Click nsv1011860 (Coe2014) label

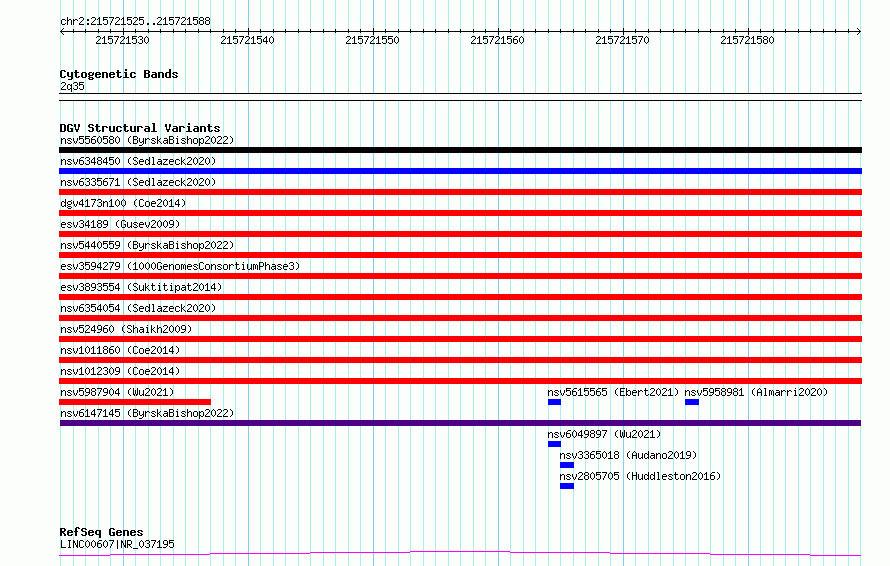(120, 350)
